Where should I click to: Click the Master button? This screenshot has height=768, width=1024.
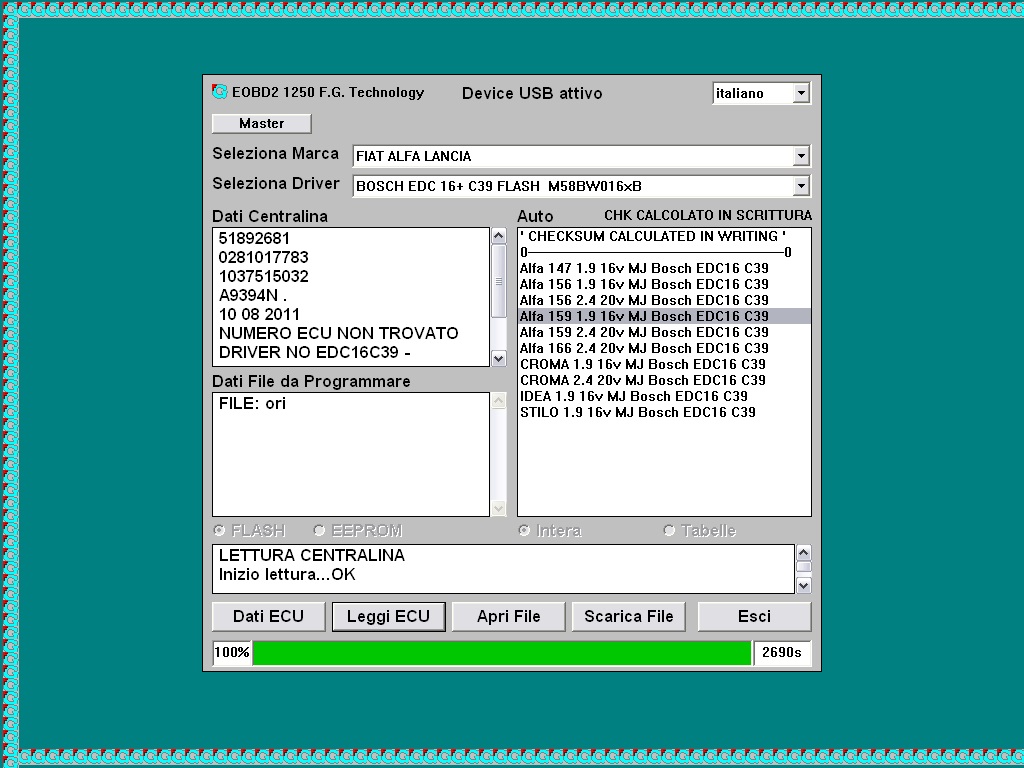[x=261, y=123]
